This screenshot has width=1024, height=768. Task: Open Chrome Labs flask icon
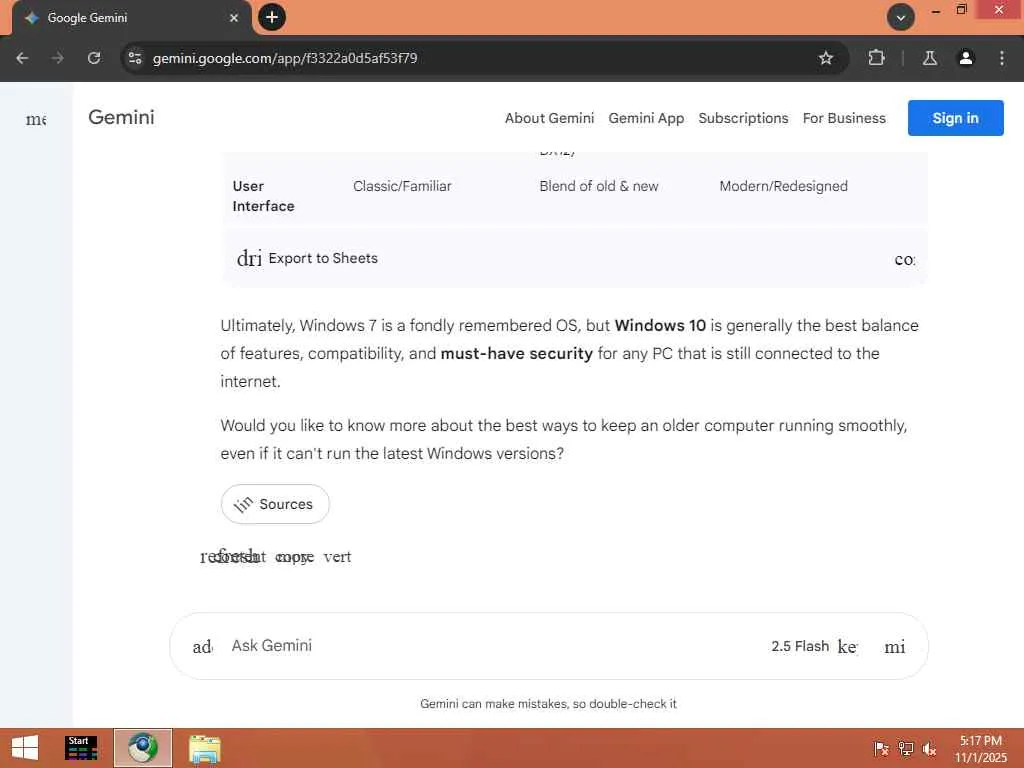coord(930,58)
